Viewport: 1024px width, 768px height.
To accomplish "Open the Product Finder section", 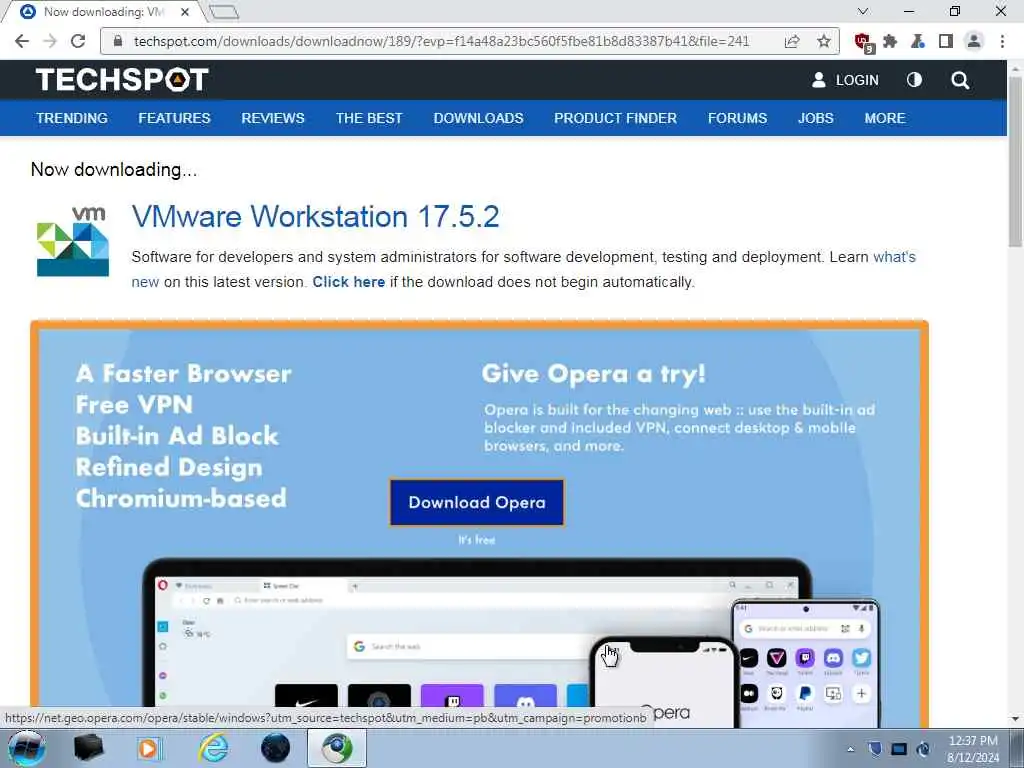I will coord(616,118).
